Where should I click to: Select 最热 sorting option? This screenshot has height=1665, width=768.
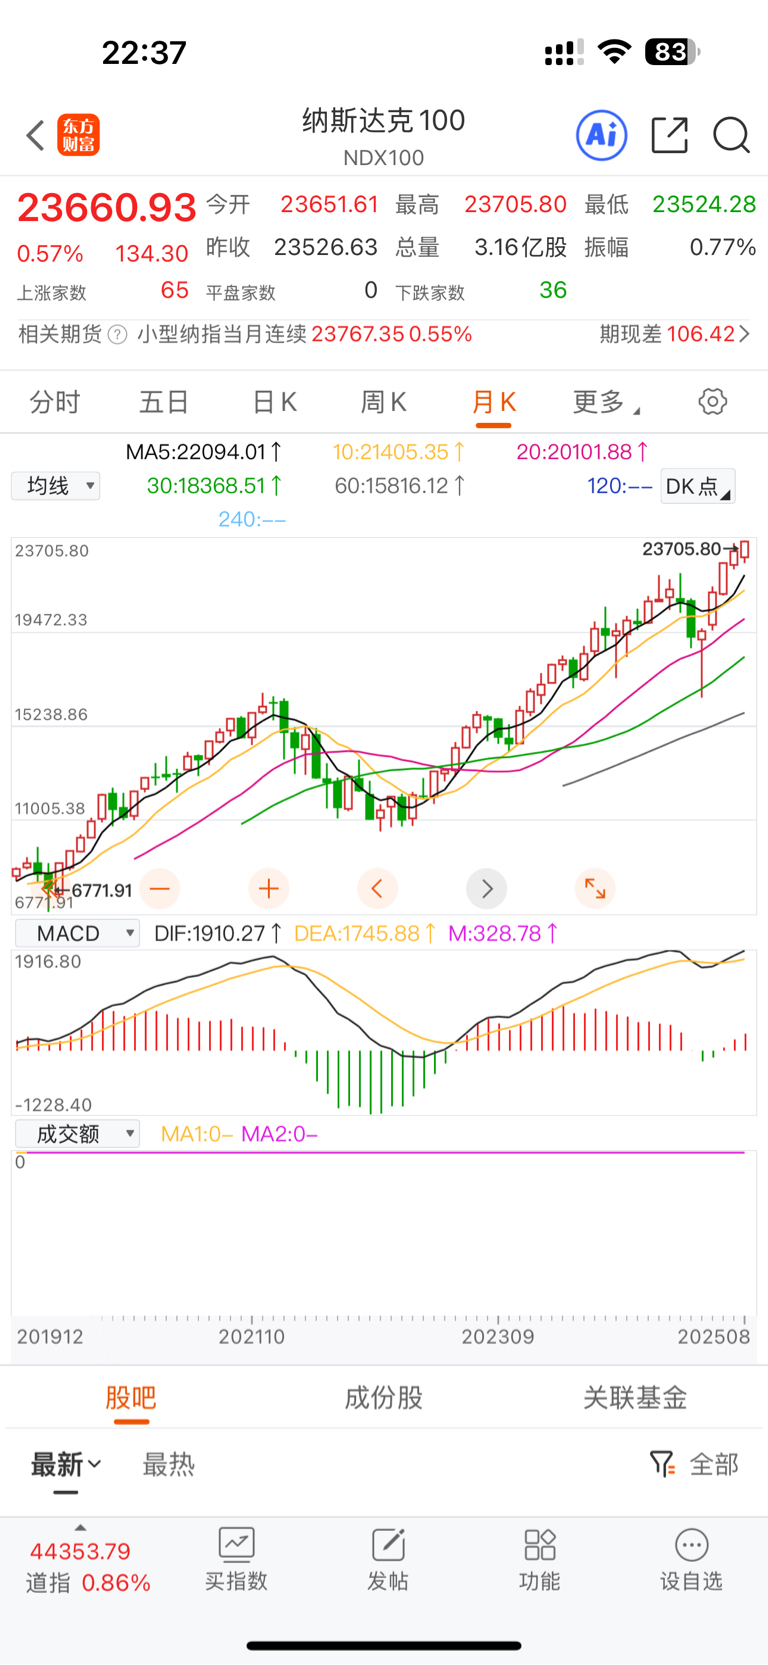click(168, 1465)
